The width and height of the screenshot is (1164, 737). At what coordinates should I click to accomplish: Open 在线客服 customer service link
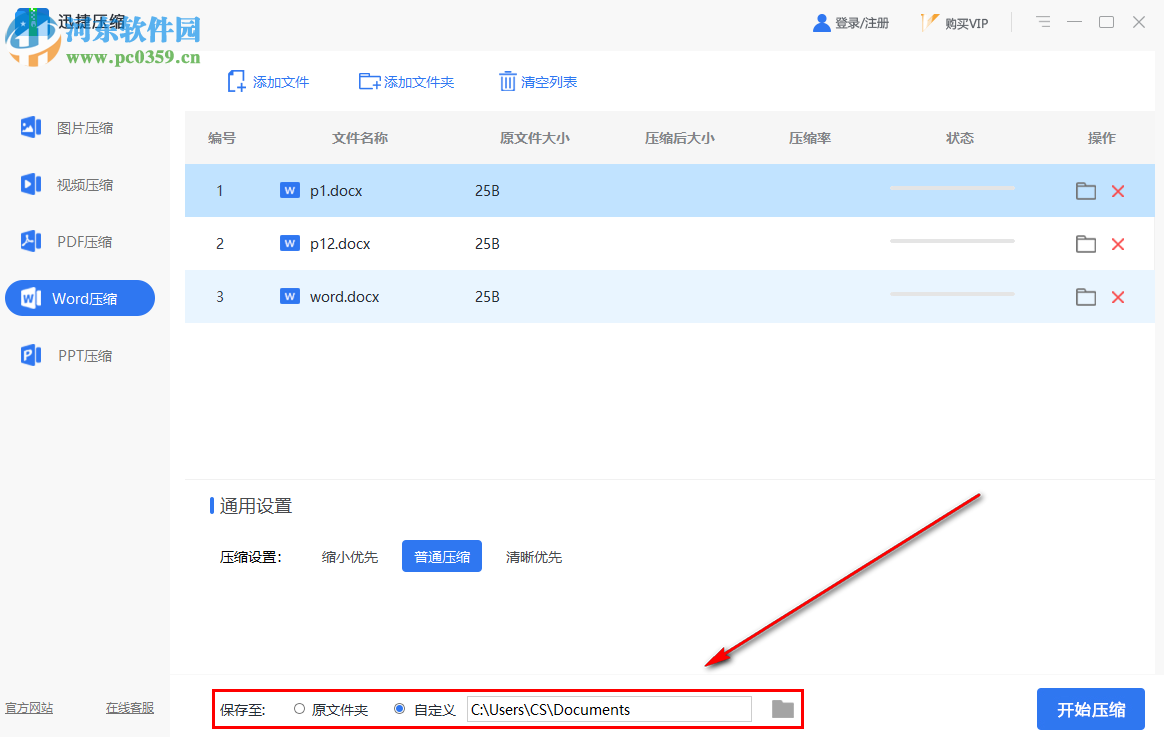tap(130, 708)
